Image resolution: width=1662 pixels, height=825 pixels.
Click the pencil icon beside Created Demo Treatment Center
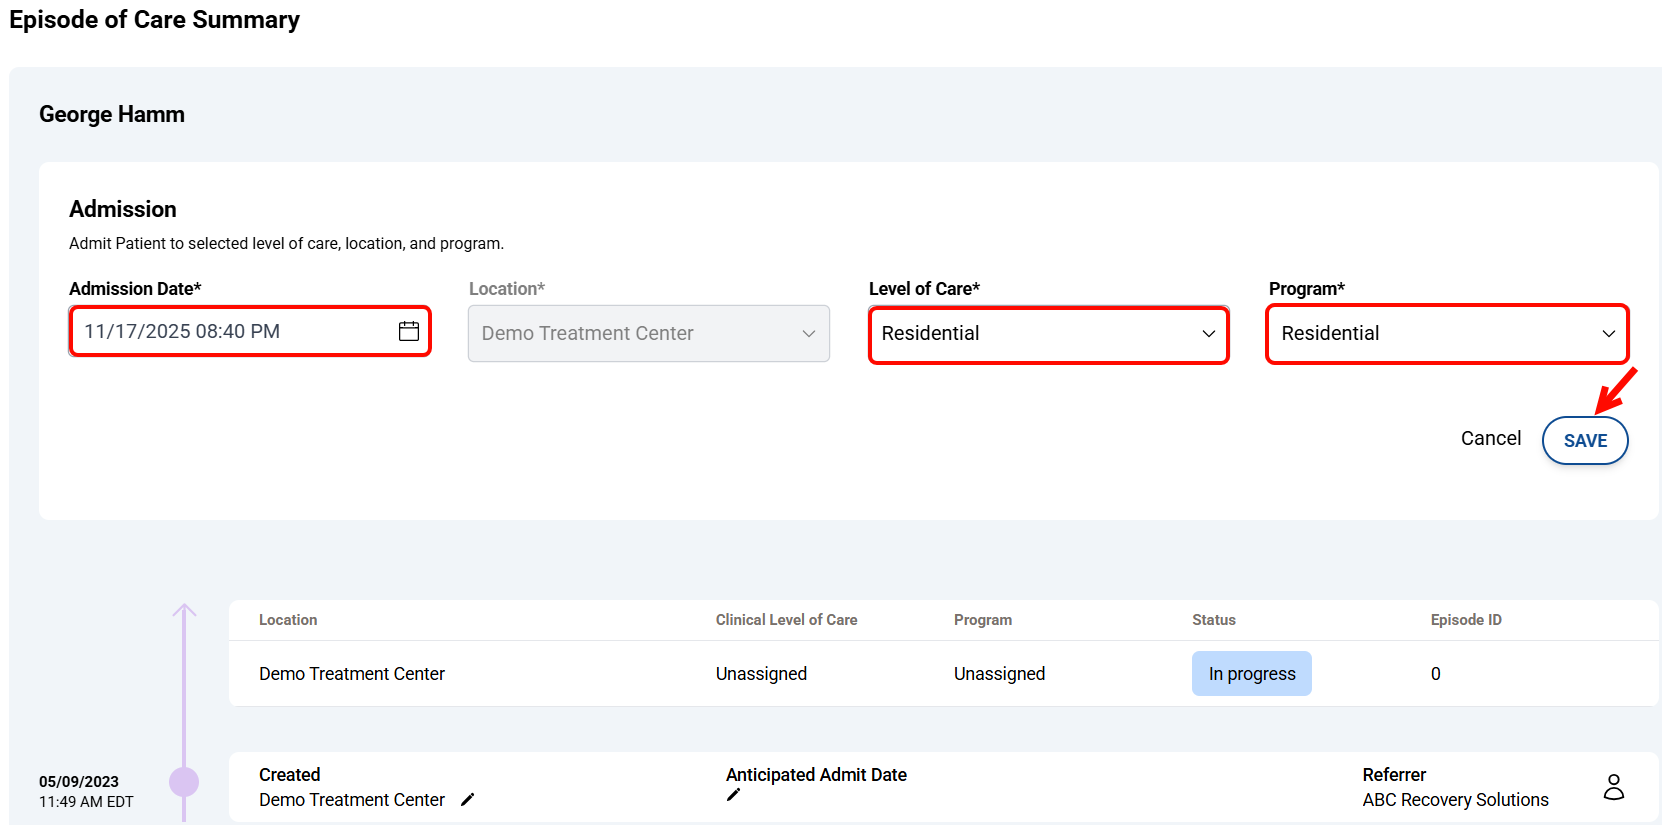[467, 800]
